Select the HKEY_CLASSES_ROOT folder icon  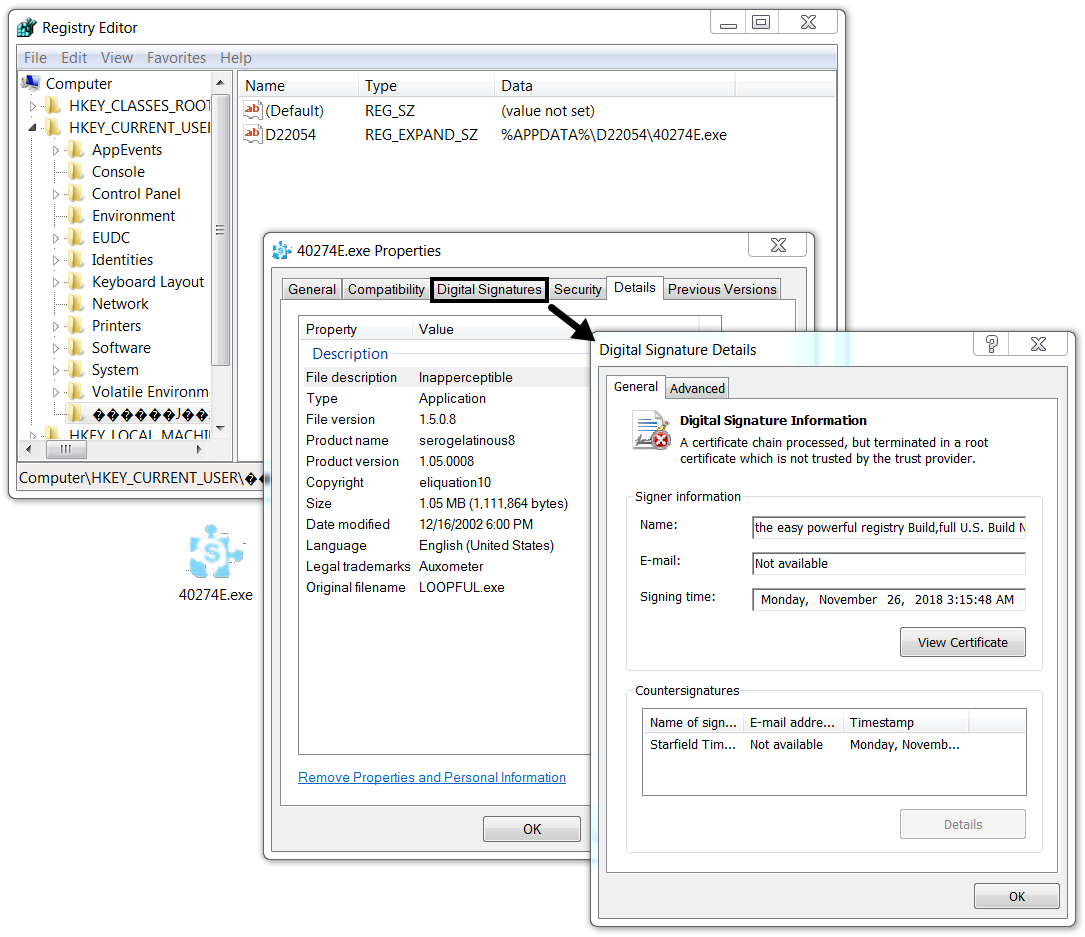(53, 105)
